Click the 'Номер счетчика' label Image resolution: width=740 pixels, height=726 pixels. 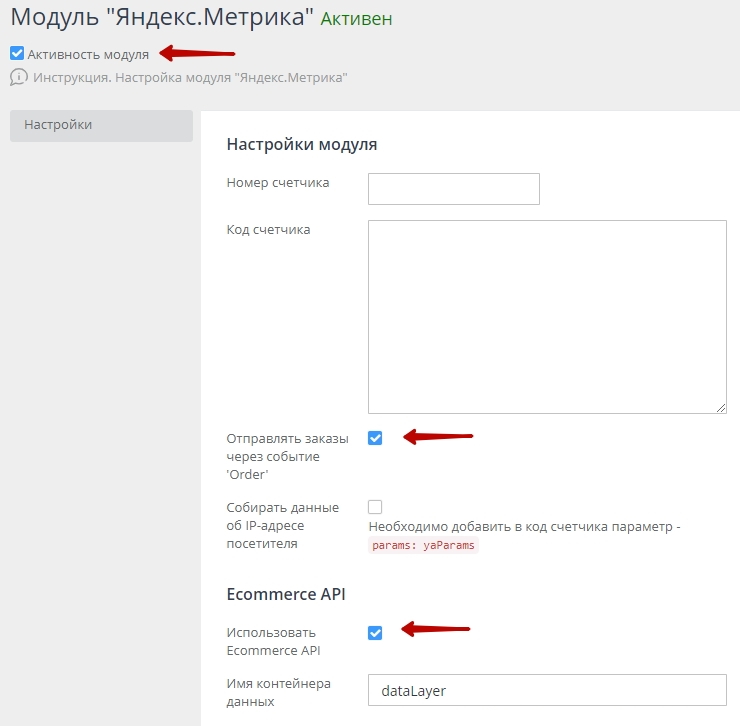[x=278, y=183]
